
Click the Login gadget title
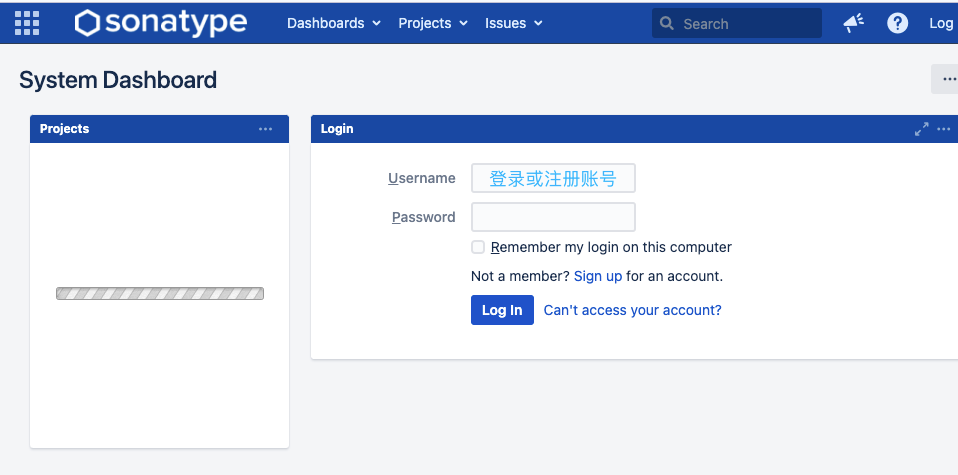pos(337,129)
